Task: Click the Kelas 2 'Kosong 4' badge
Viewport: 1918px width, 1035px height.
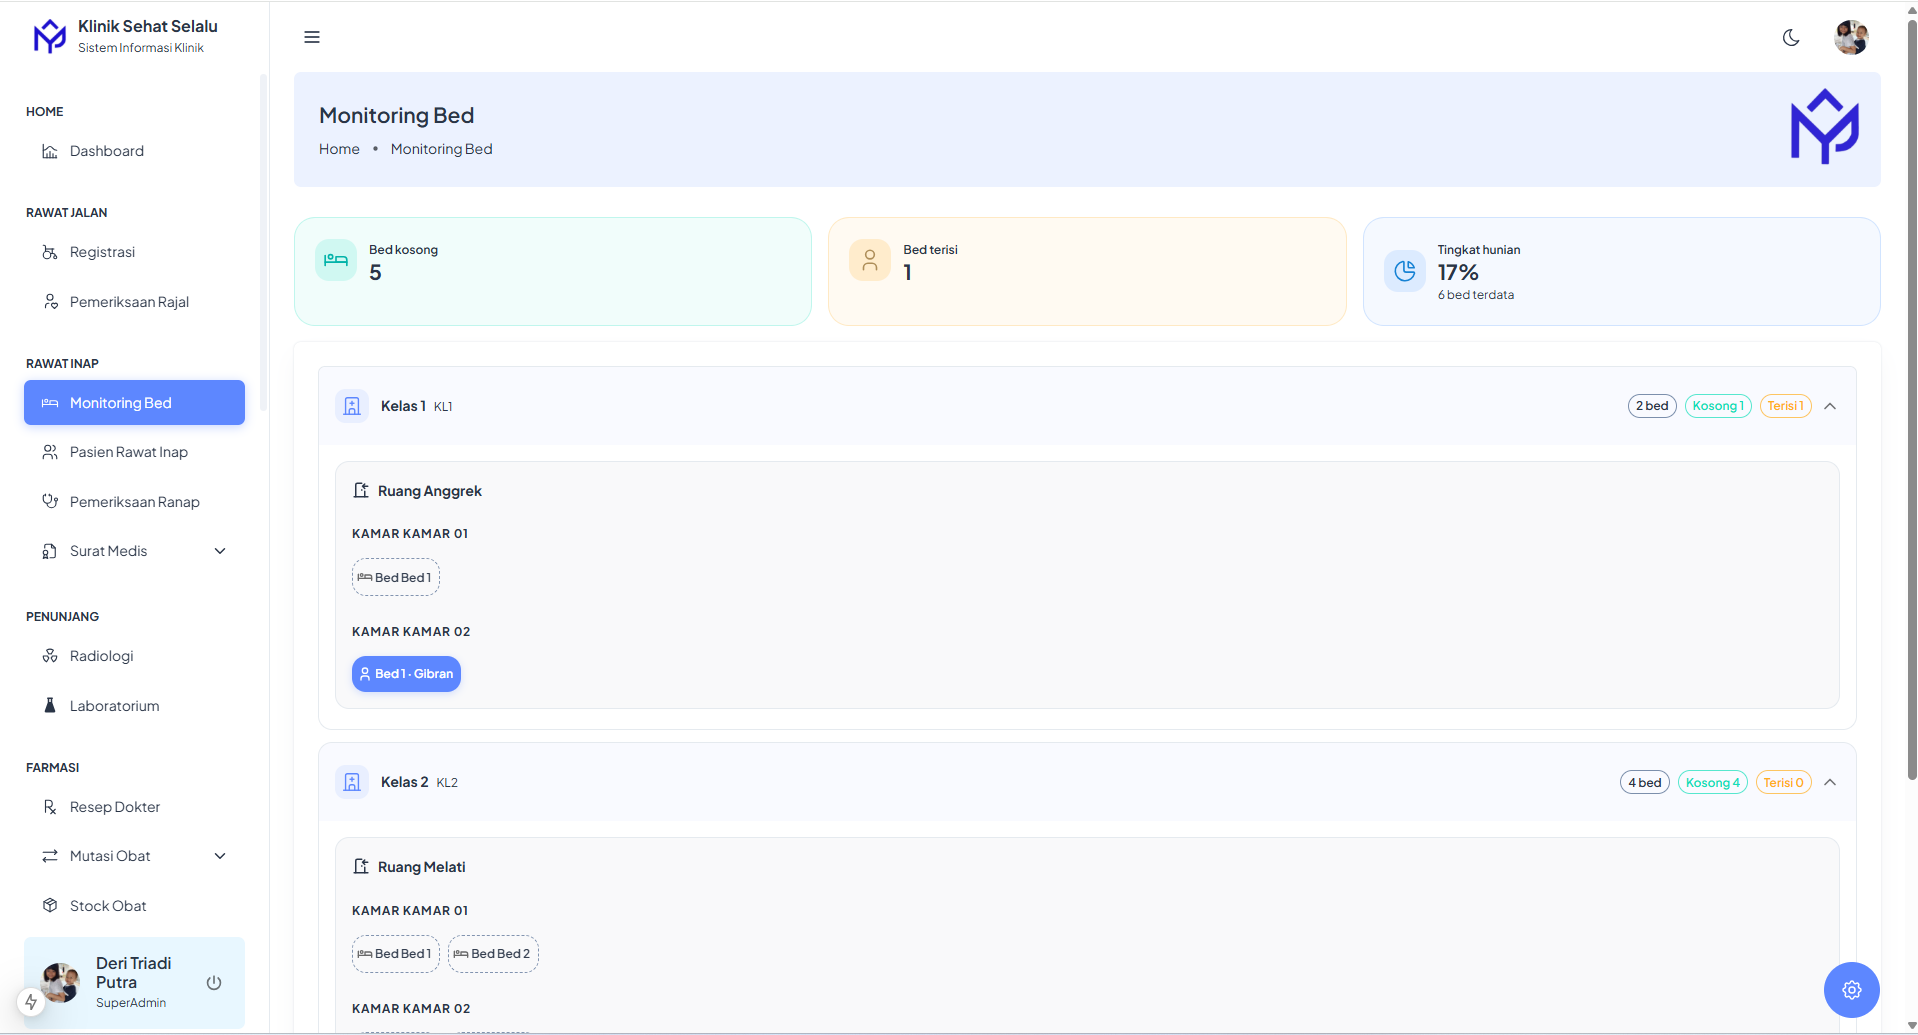Action: coord(1713,782)
